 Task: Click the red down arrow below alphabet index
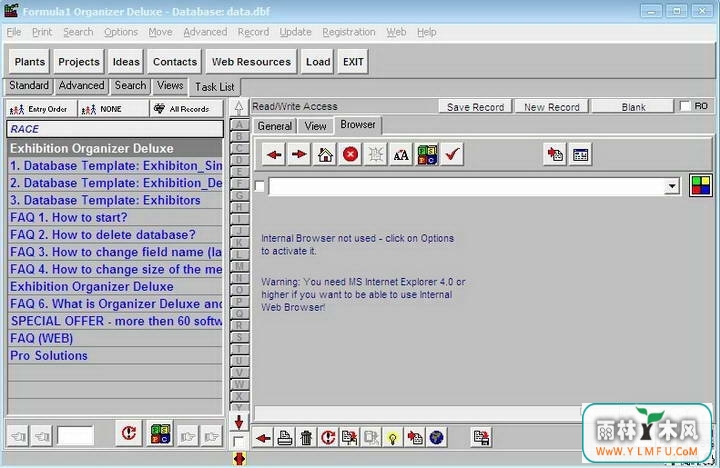tap(239, 422)
